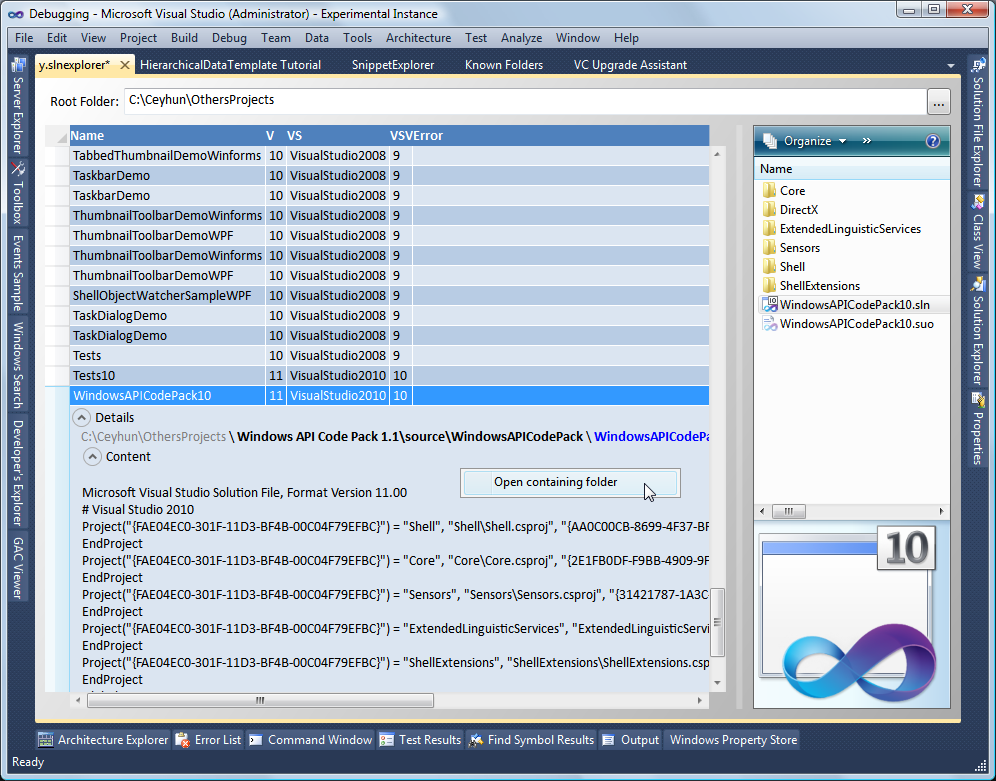Open the Architecture menu

[418, 38]
